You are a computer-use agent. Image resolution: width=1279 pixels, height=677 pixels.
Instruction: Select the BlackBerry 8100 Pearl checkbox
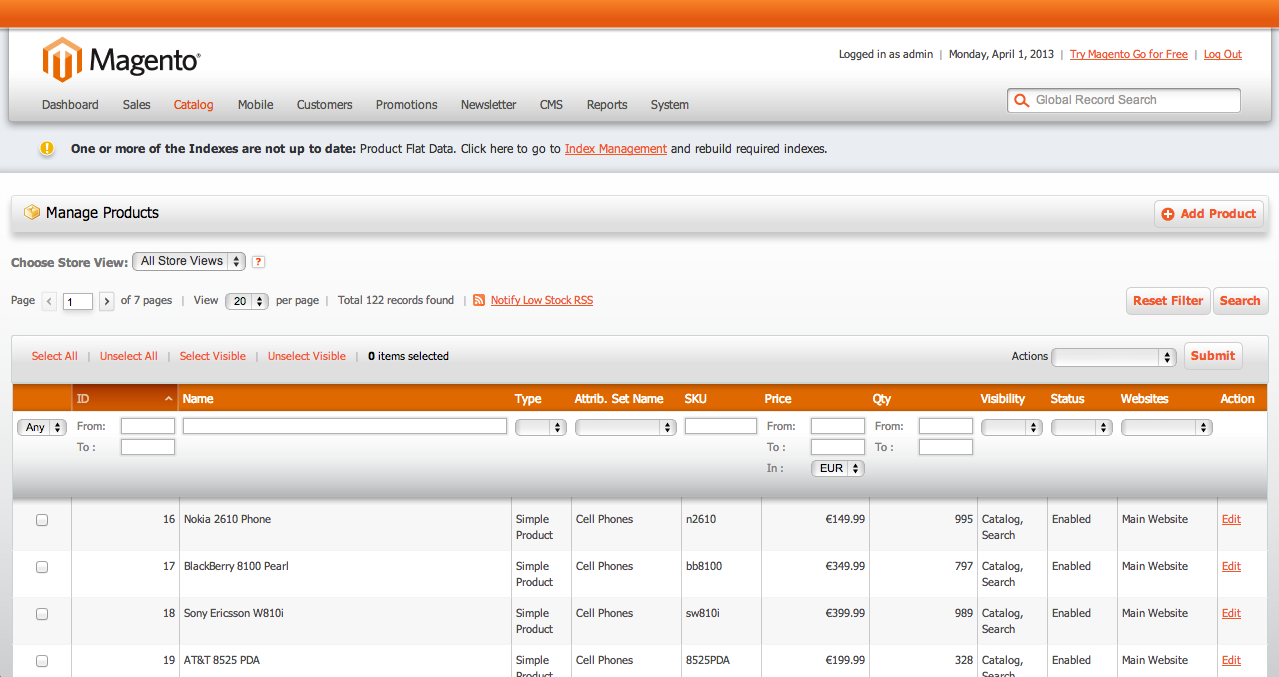[42, 567]
